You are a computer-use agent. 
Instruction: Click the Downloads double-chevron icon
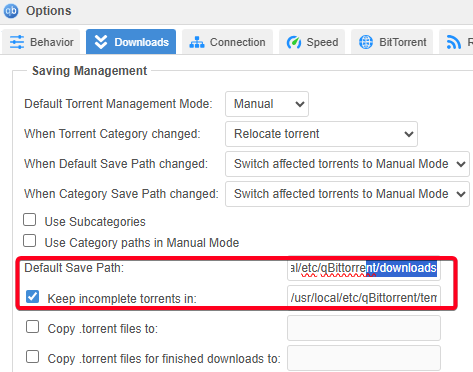(101, 42)
